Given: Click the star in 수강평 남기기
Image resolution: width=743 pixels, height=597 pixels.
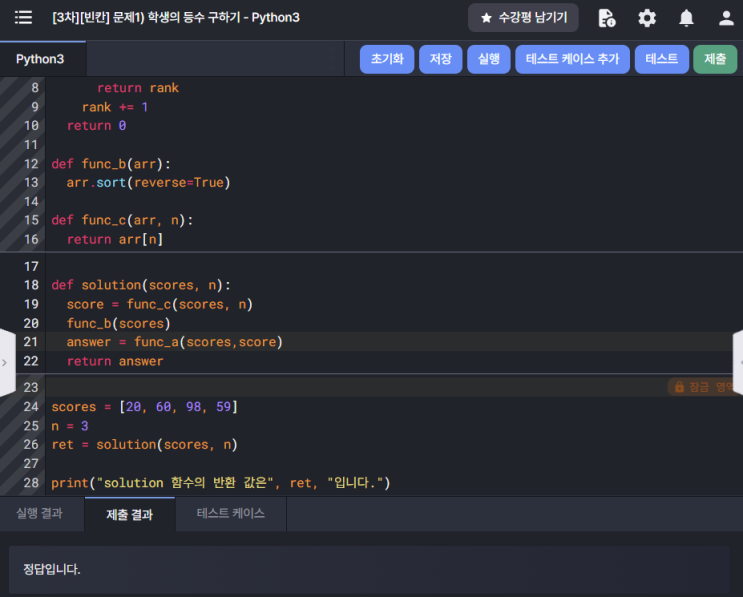Looking at the screenshot, I should pos(486,18).
